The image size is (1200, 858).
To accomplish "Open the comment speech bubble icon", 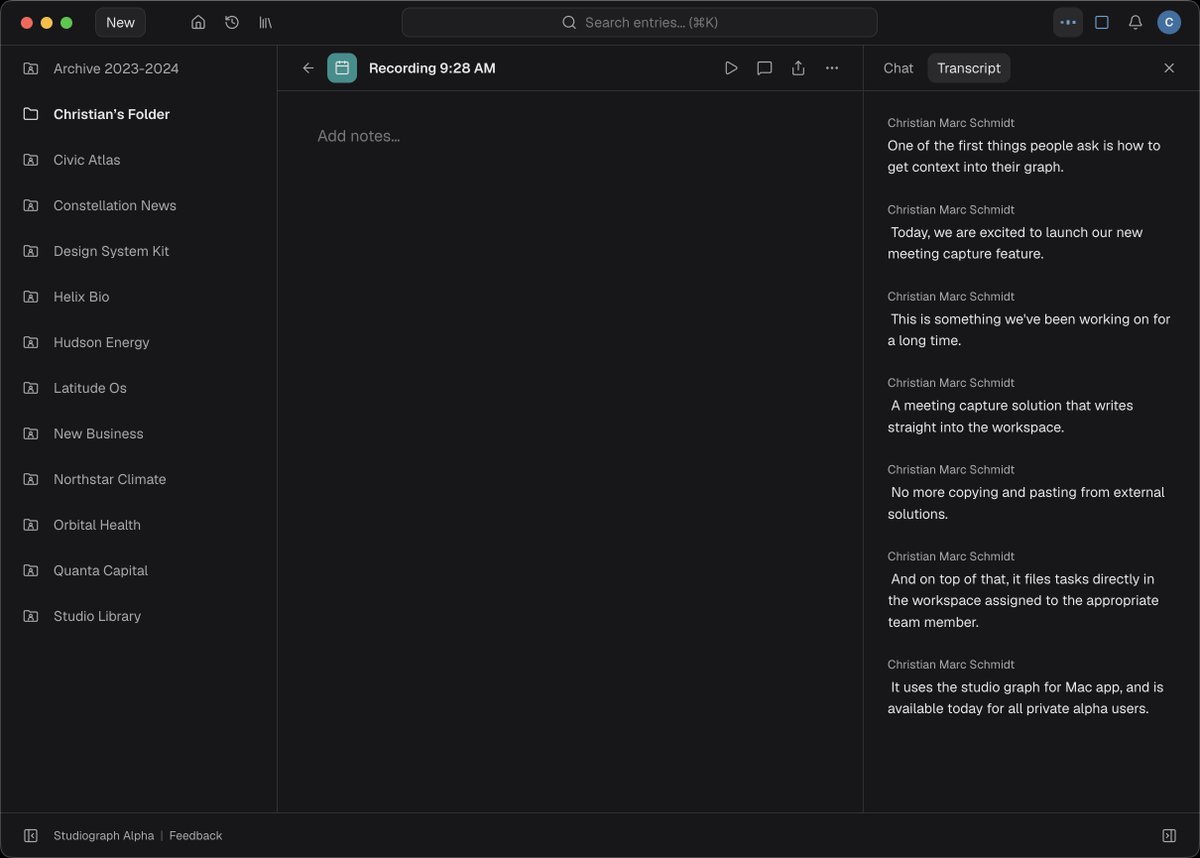I will click(764, 68).
